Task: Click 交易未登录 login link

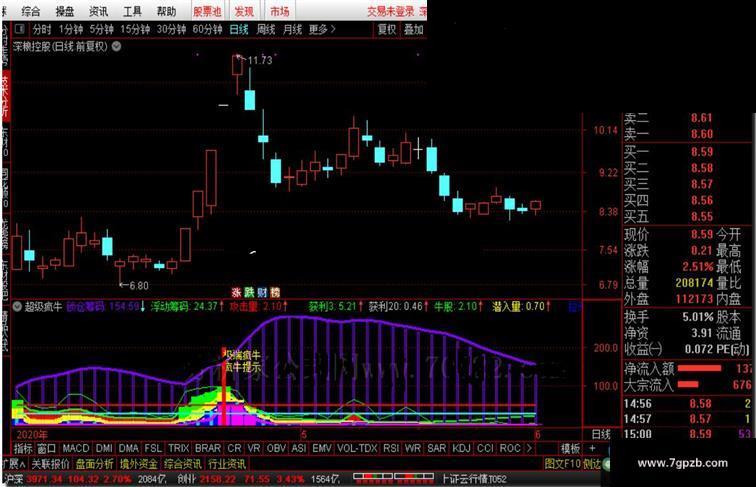Action: tap(391, 11)
